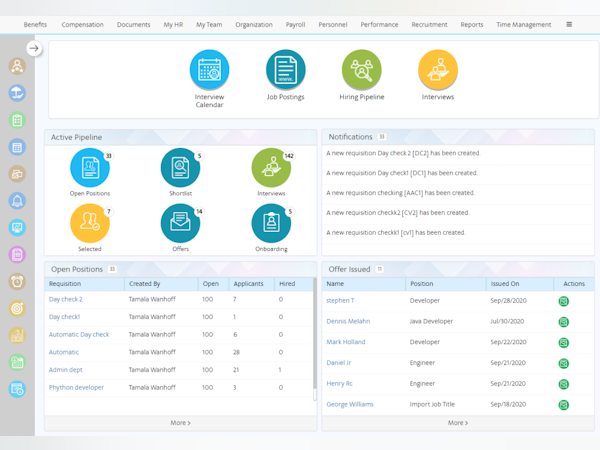Viewport: 600px width, 450px height.
Task: Open candidate Mark Holland's offer
Action: click(x=346, y=342)
